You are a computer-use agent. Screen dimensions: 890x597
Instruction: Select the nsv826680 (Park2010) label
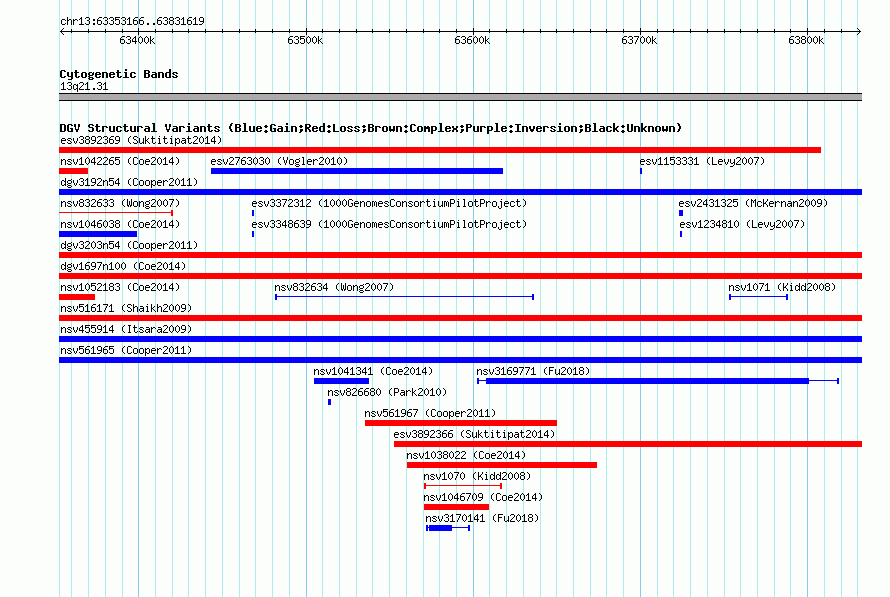(x=387, y=392)
